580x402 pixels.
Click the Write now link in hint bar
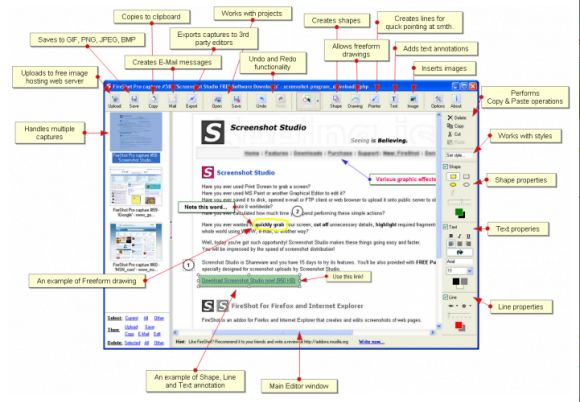click(x=372, y=342)
